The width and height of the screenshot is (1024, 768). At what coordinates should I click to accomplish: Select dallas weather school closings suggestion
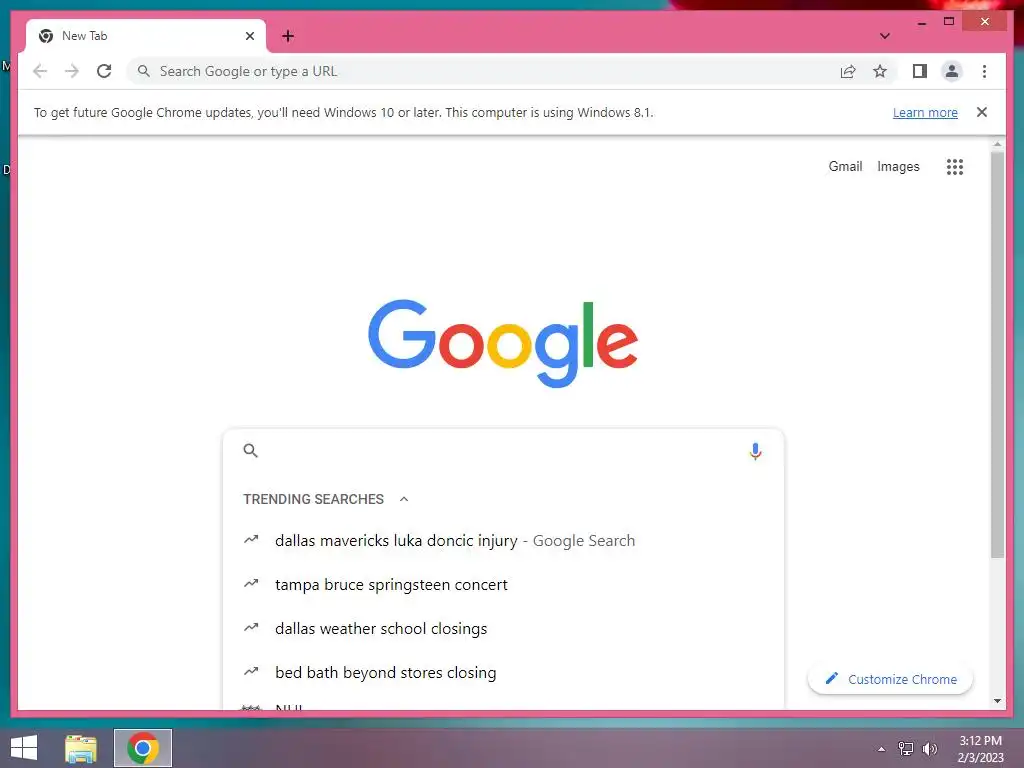point(503,628)
